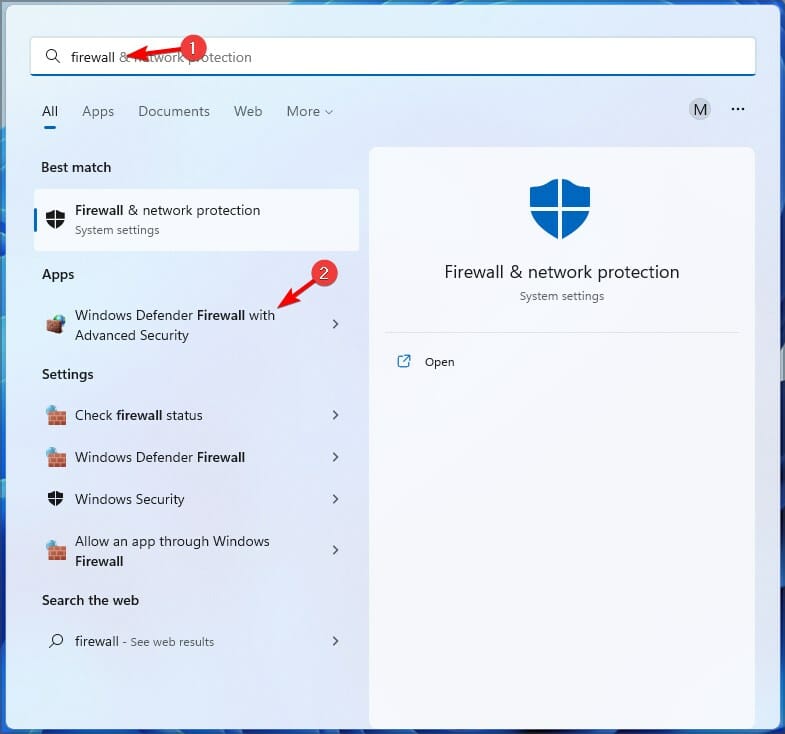Viewport: 785px width, 734px height.
Task: Switch to the All tab
Action: pyautogui.click(x=50, y=111)
